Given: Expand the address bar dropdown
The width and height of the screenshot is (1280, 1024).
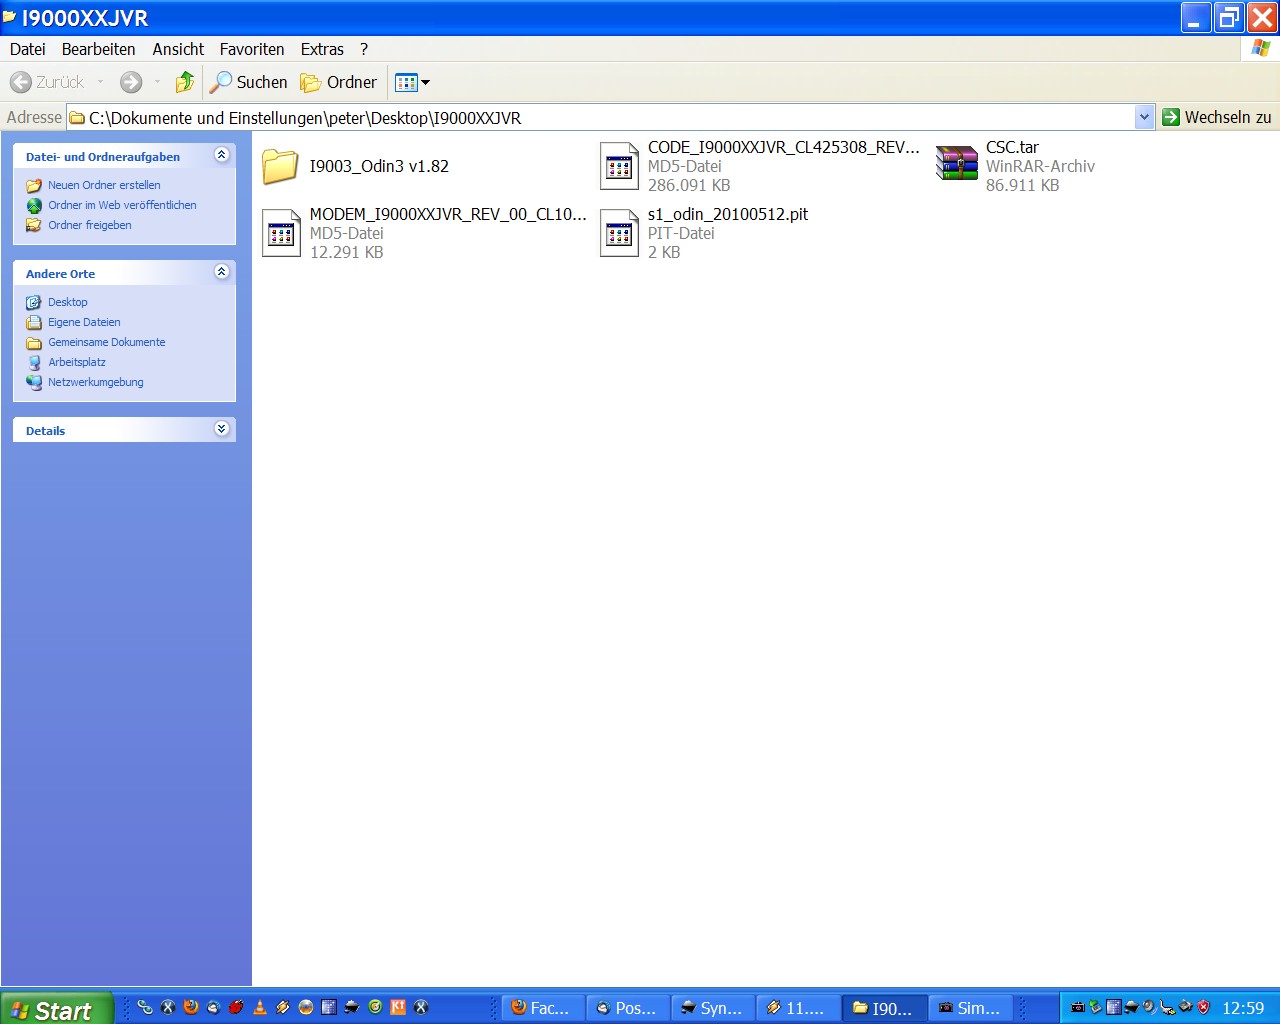Looking at the screenshot, I should (x=1144, y=117).
